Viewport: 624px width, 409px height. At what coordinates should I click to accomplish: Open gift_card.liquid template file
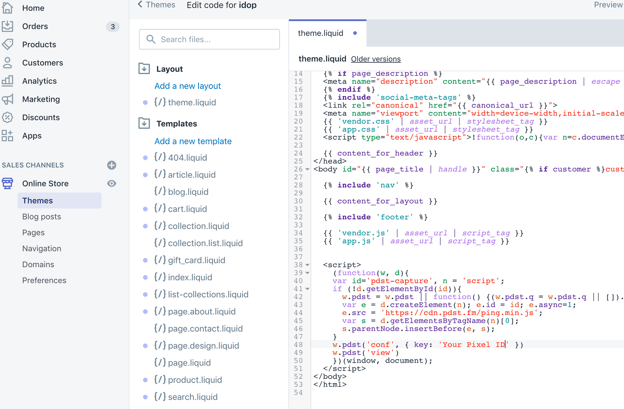pos(197,260)
